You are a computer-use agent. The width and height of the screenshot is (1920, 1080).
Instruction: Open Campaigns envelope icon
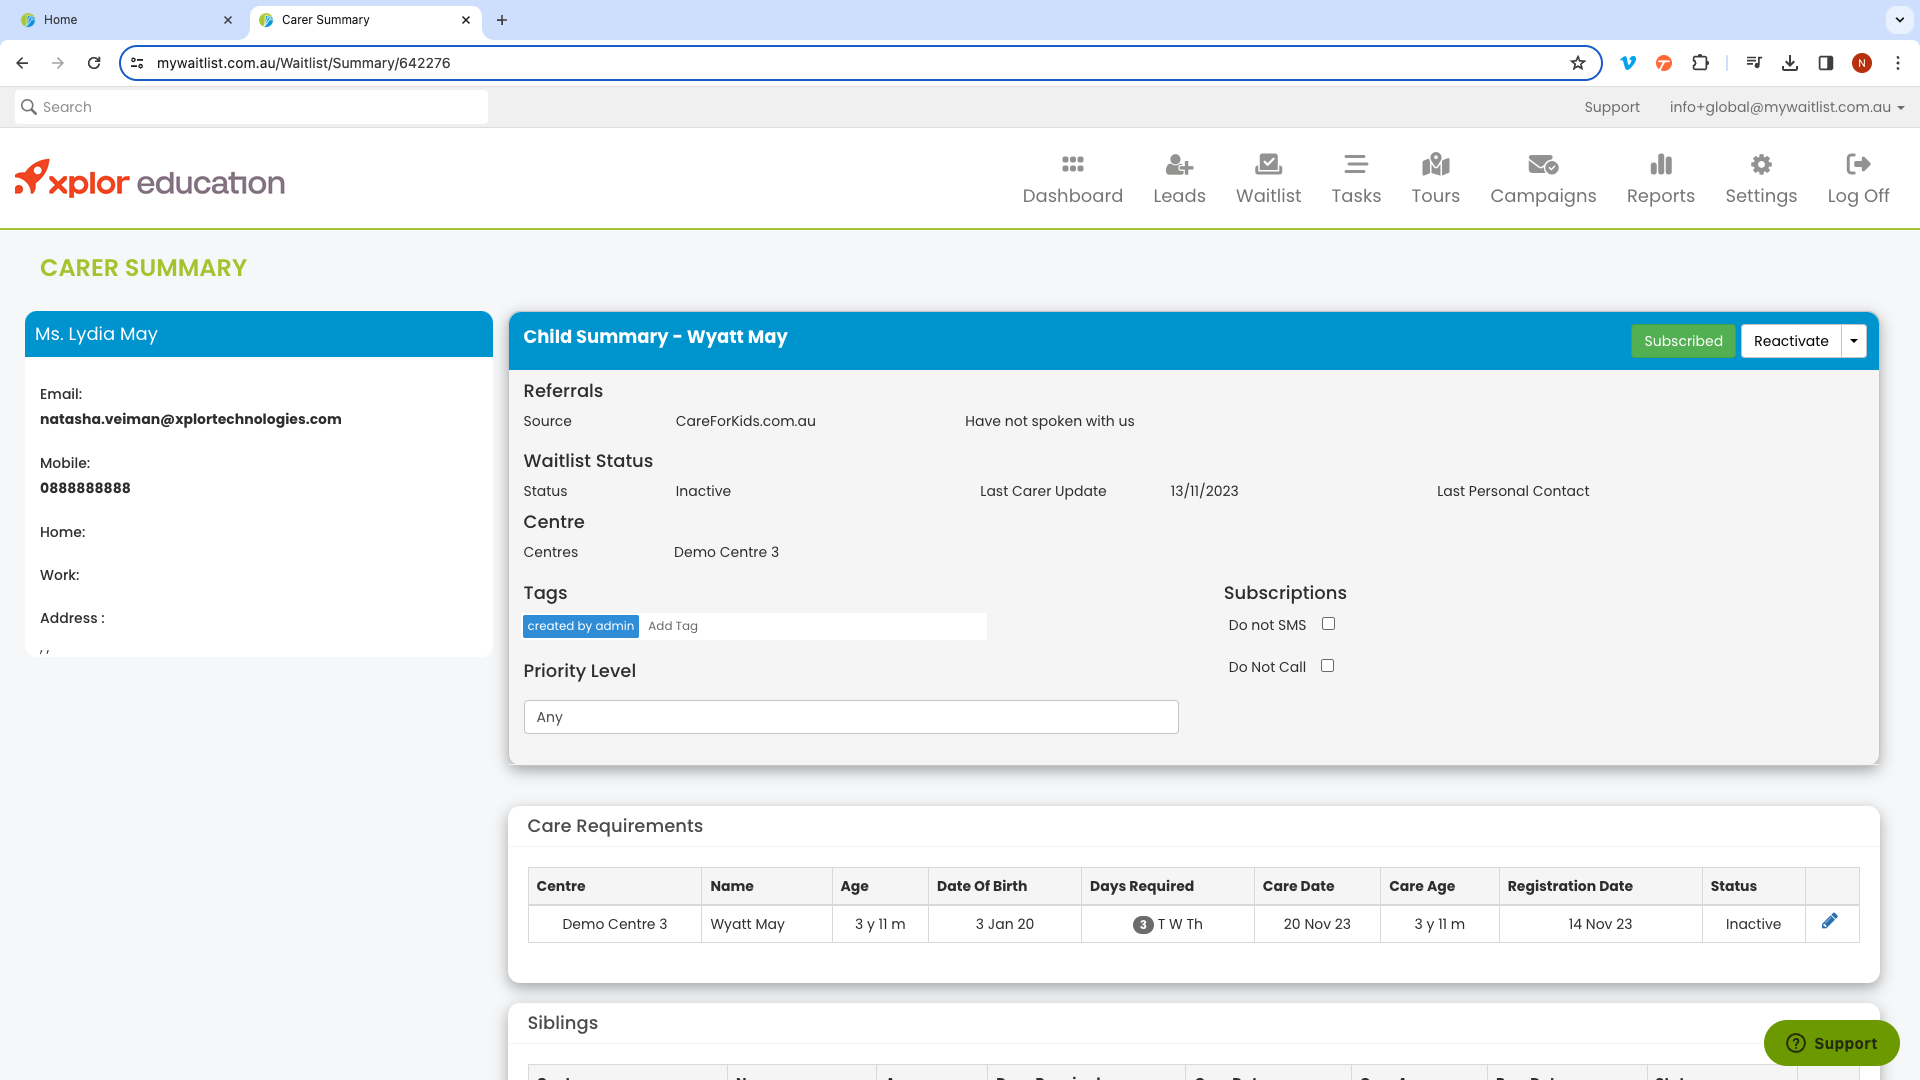pyautogui.click(x=1543, y=164)
